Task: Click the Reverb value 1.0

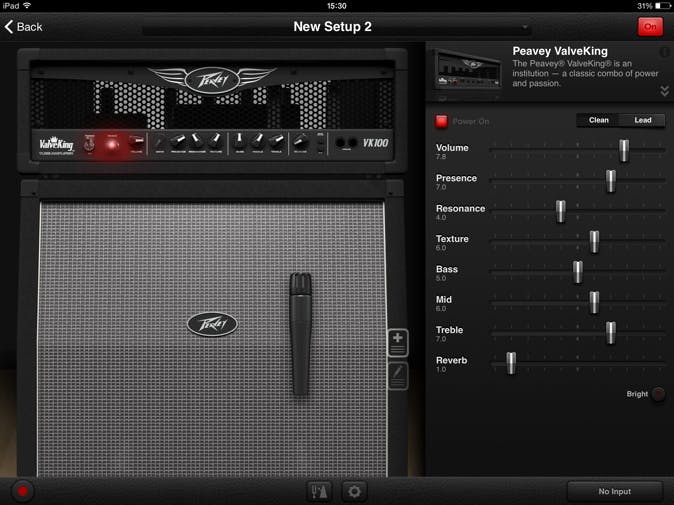Action: coord(441,370)
